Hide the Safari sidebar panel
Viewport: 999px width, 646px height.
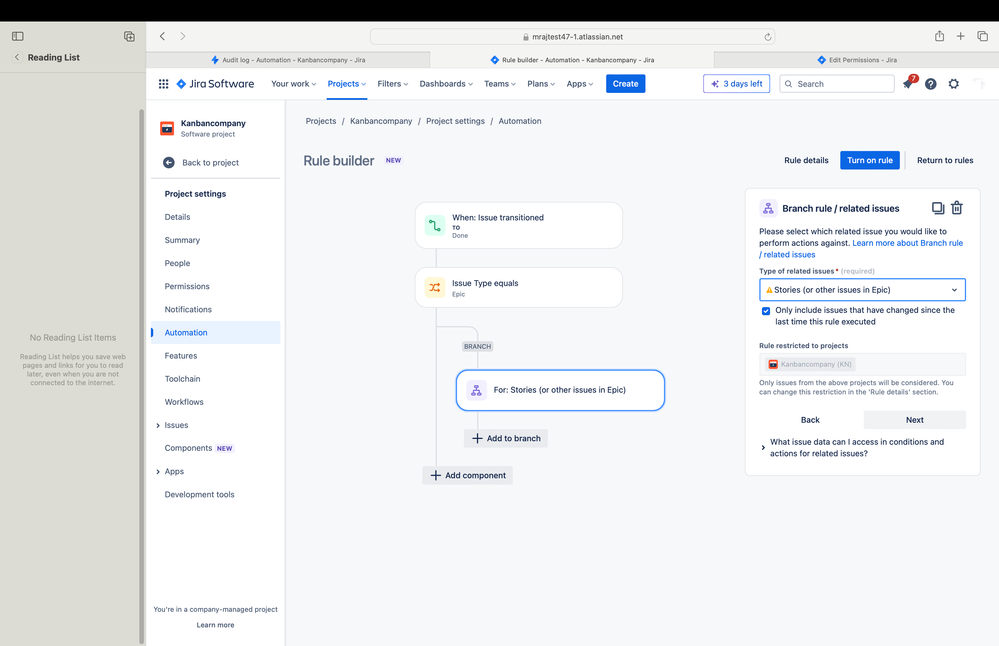pos(18,36)
